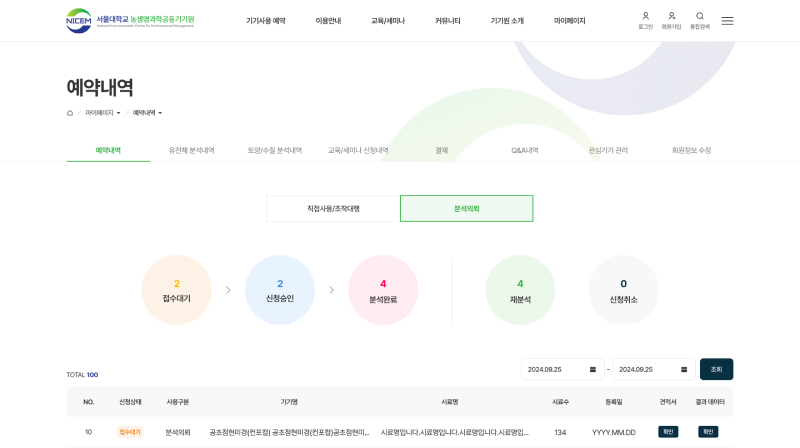Select the 직접사용/조작대행 toggle option
The width and height of the screenshot is (800, 448).
point(333,208)
